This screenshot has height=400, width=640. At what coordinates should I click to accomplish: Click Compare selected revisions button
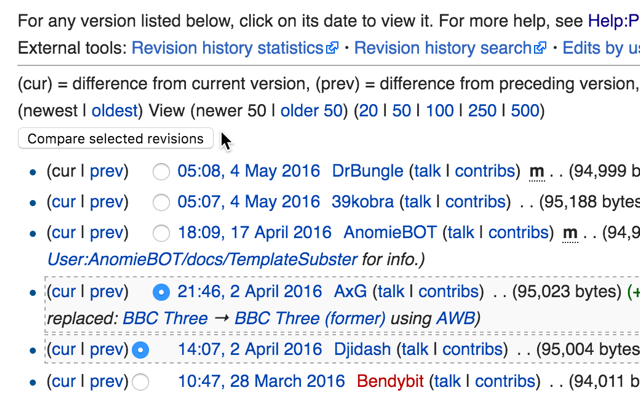tap(115, 139)
